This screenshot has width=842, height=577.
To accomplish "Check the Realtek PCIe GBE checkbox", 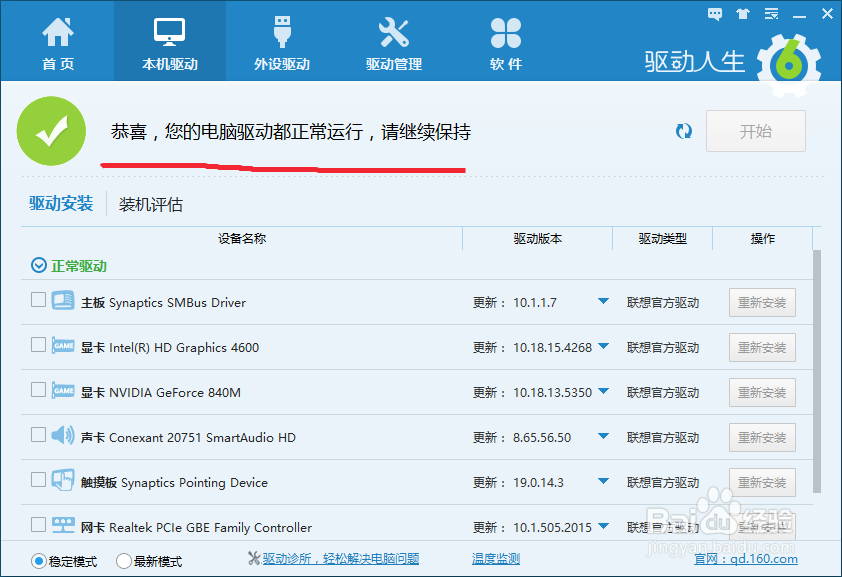I will [x=38, y=524].
